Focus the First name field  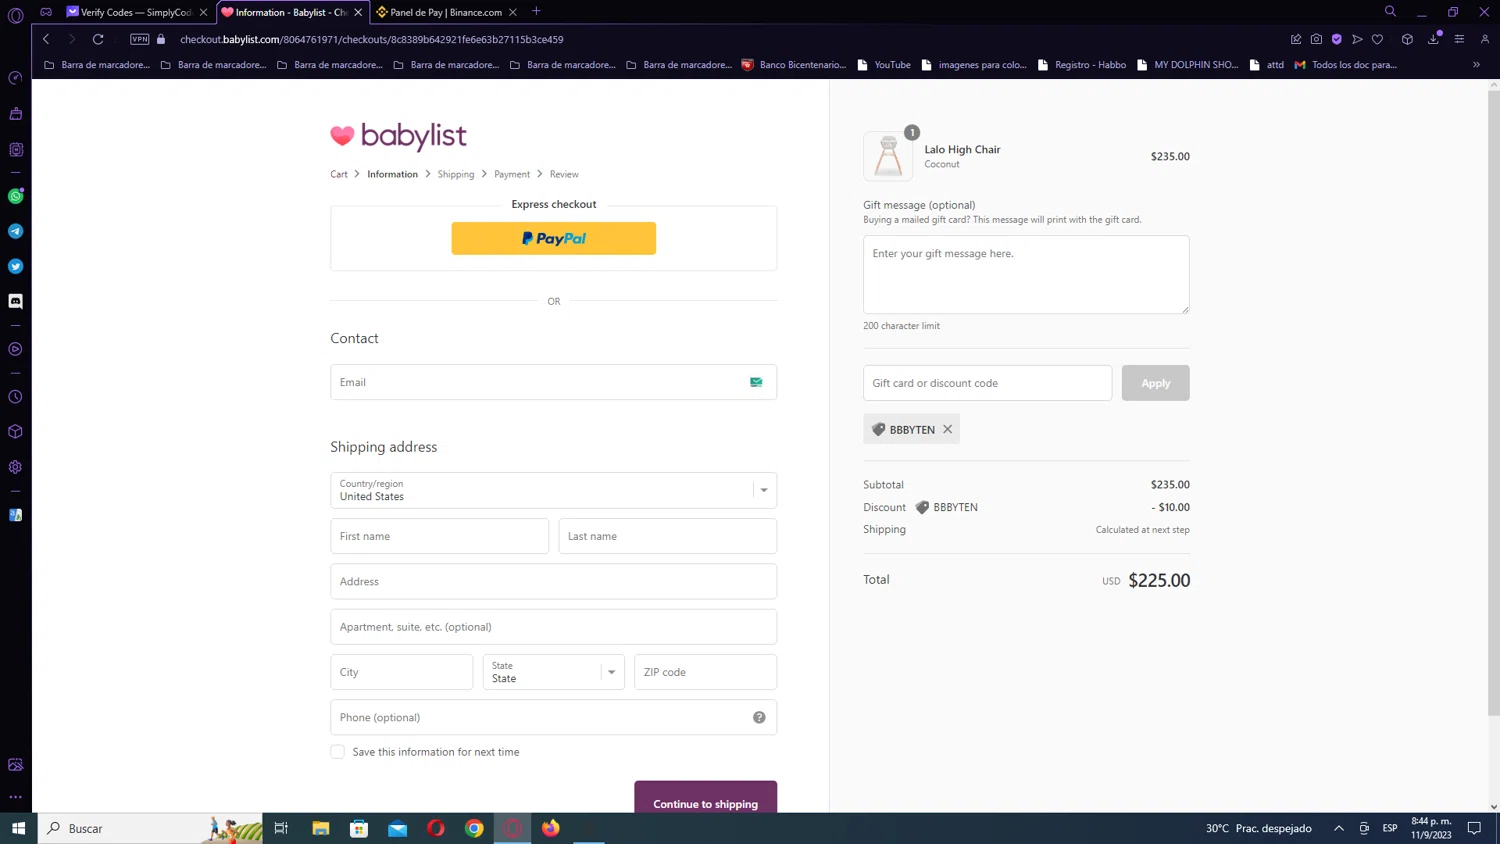pos(439,536)
